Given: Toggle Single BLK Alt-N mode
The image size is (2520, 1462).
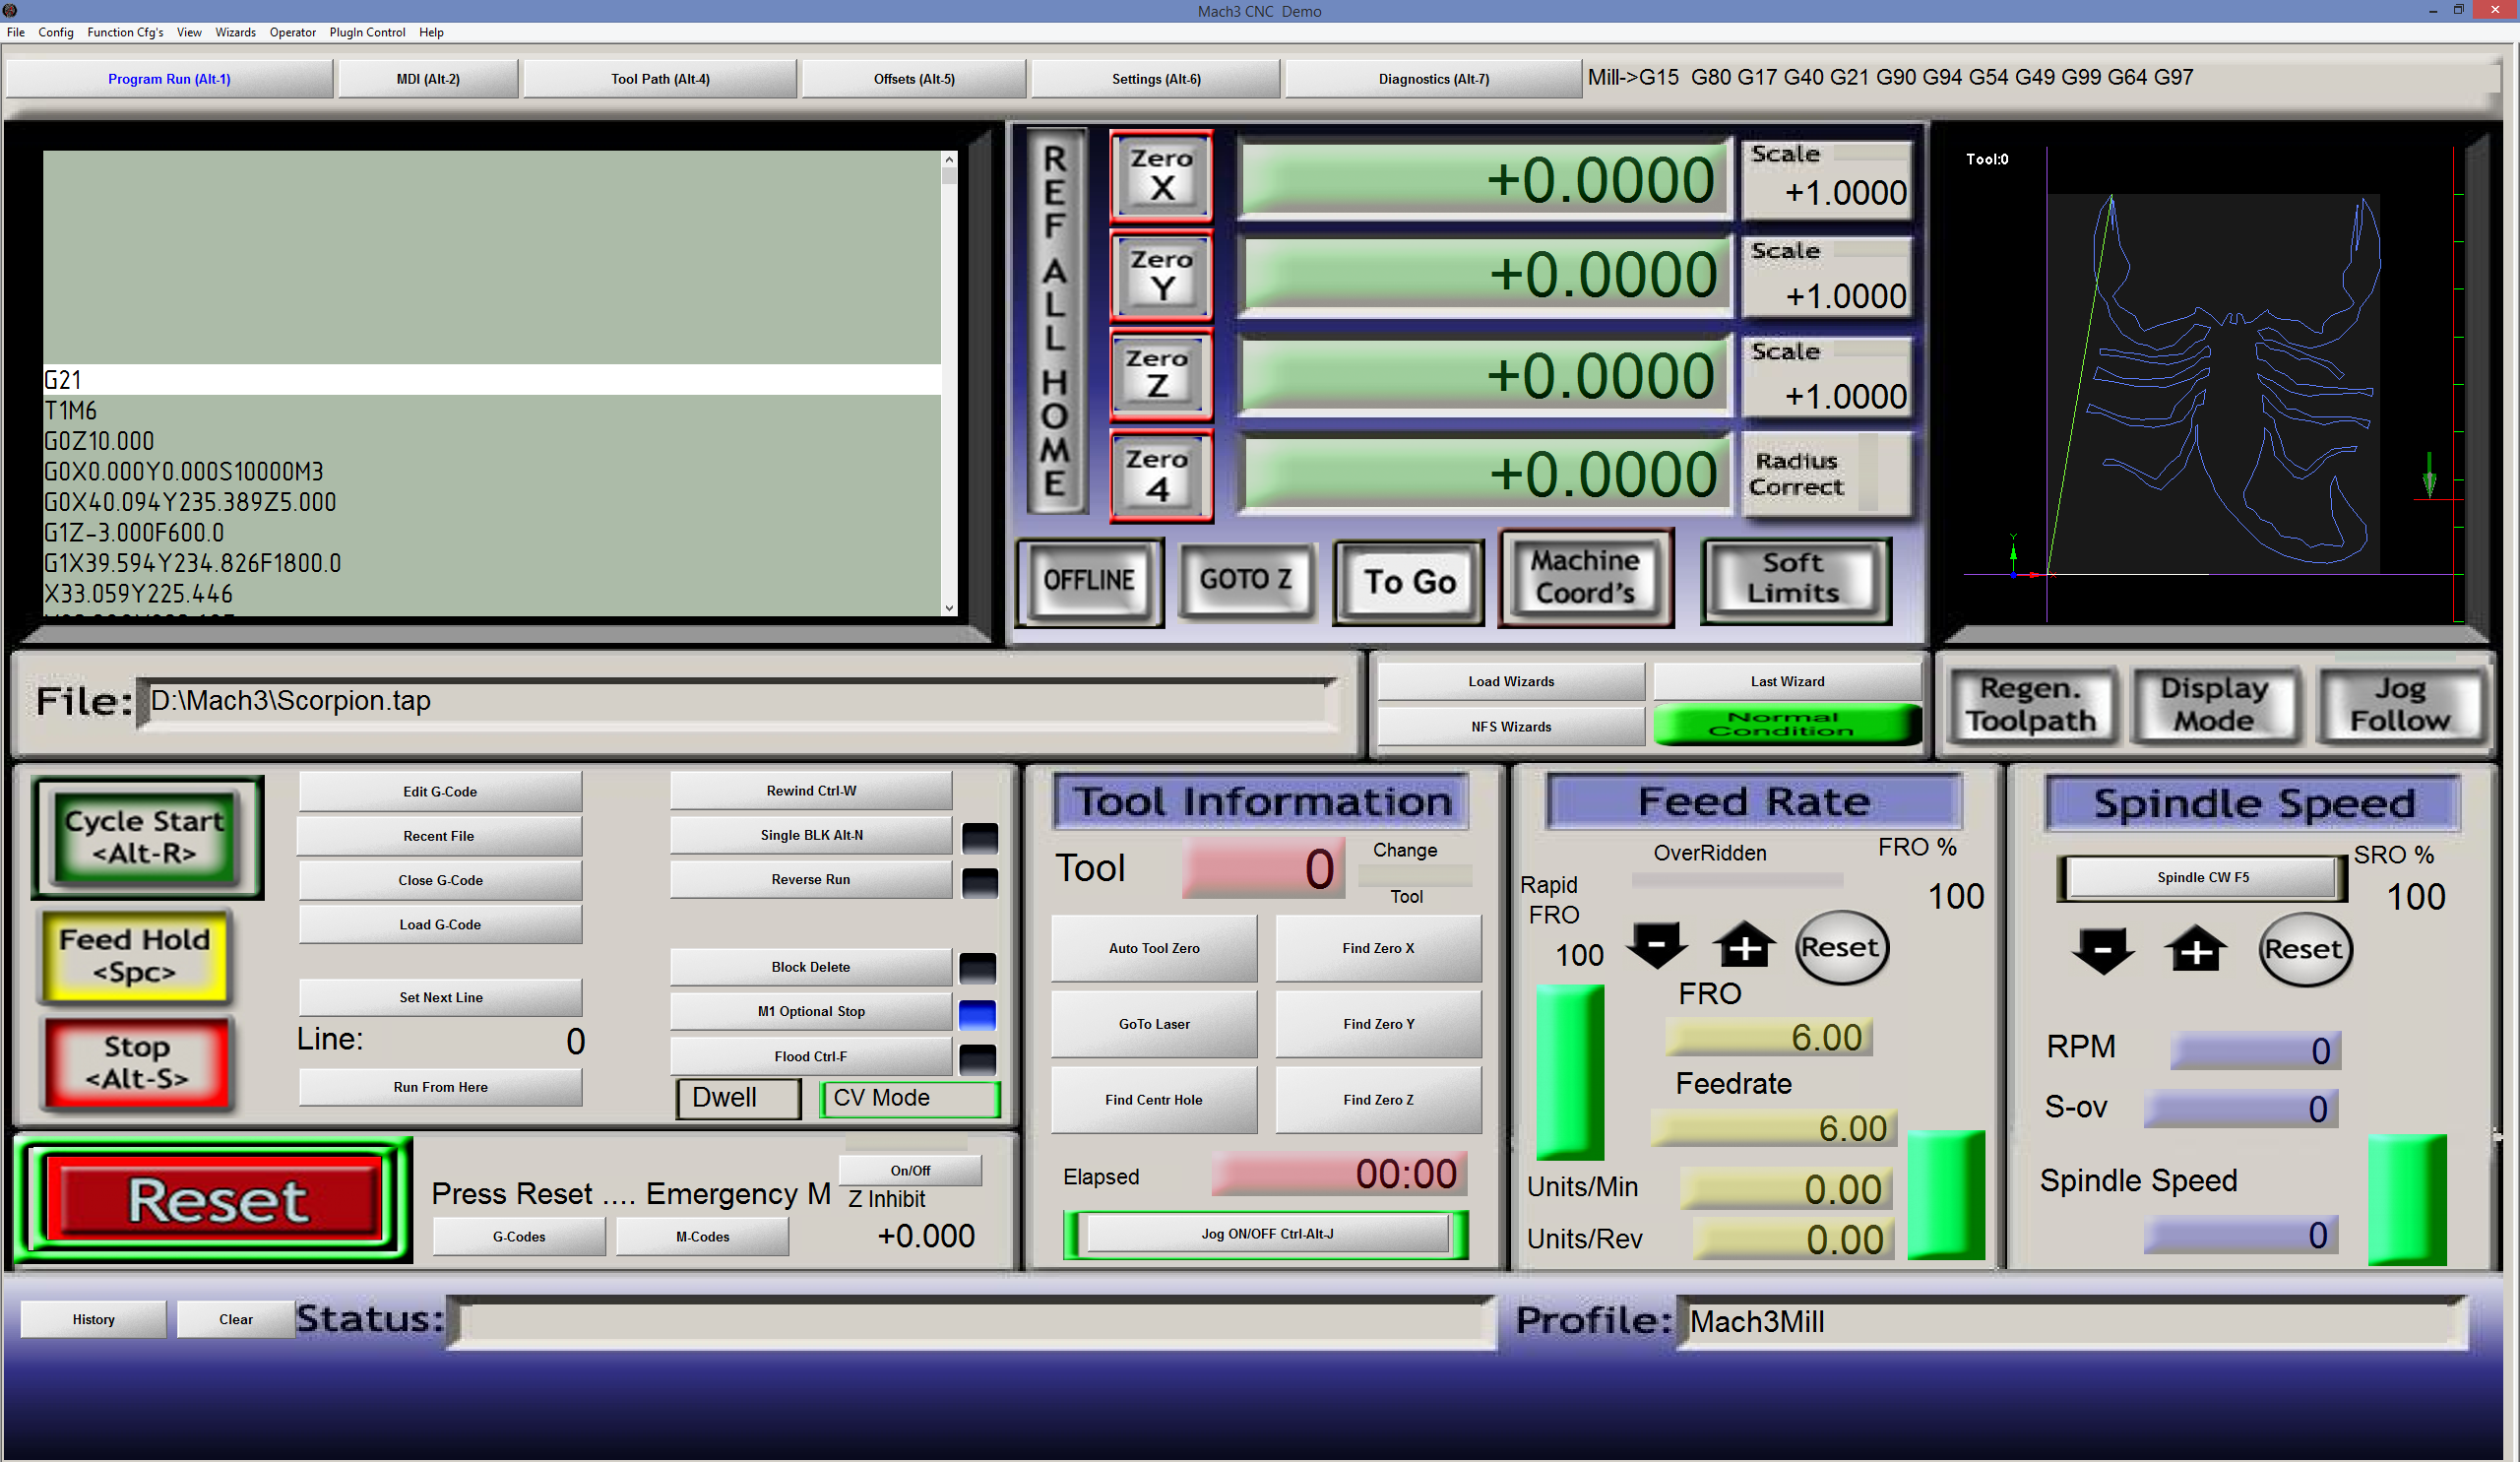Looking at the screenshot, I should click(x=811, y=835).
